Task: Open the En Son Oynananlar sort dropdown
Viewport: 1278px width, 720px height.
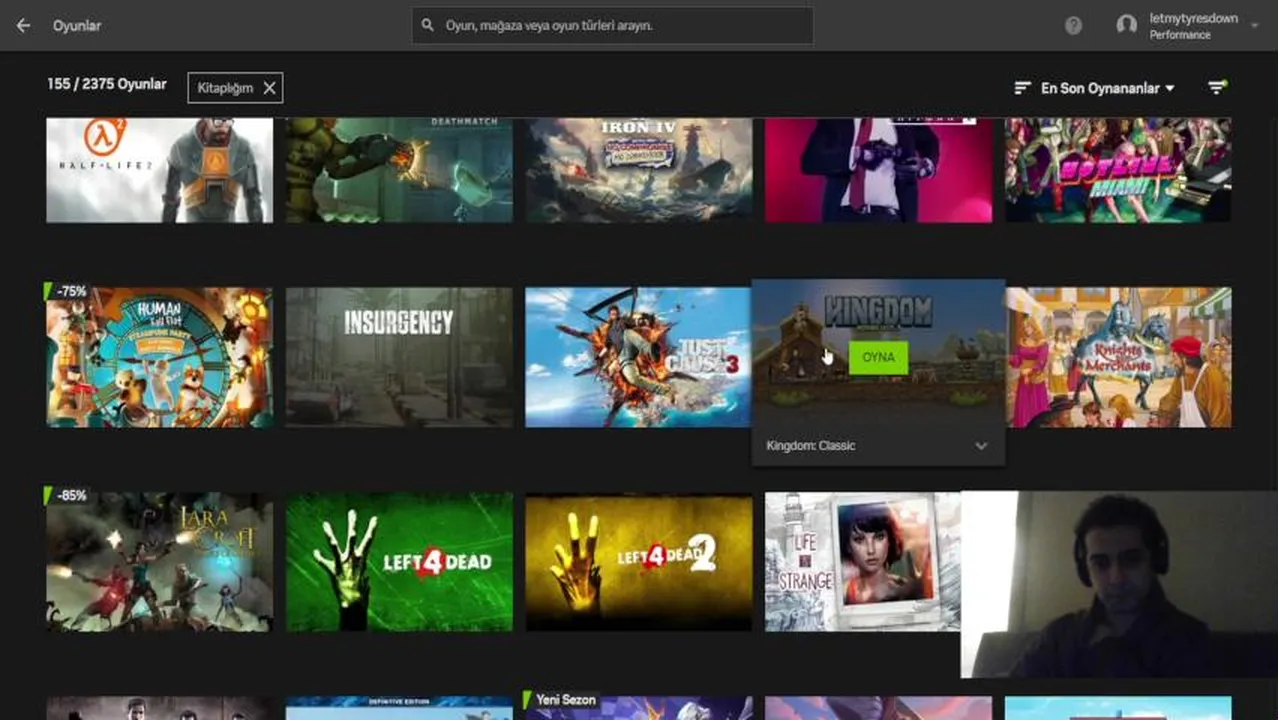Action: coord(1108,88)
